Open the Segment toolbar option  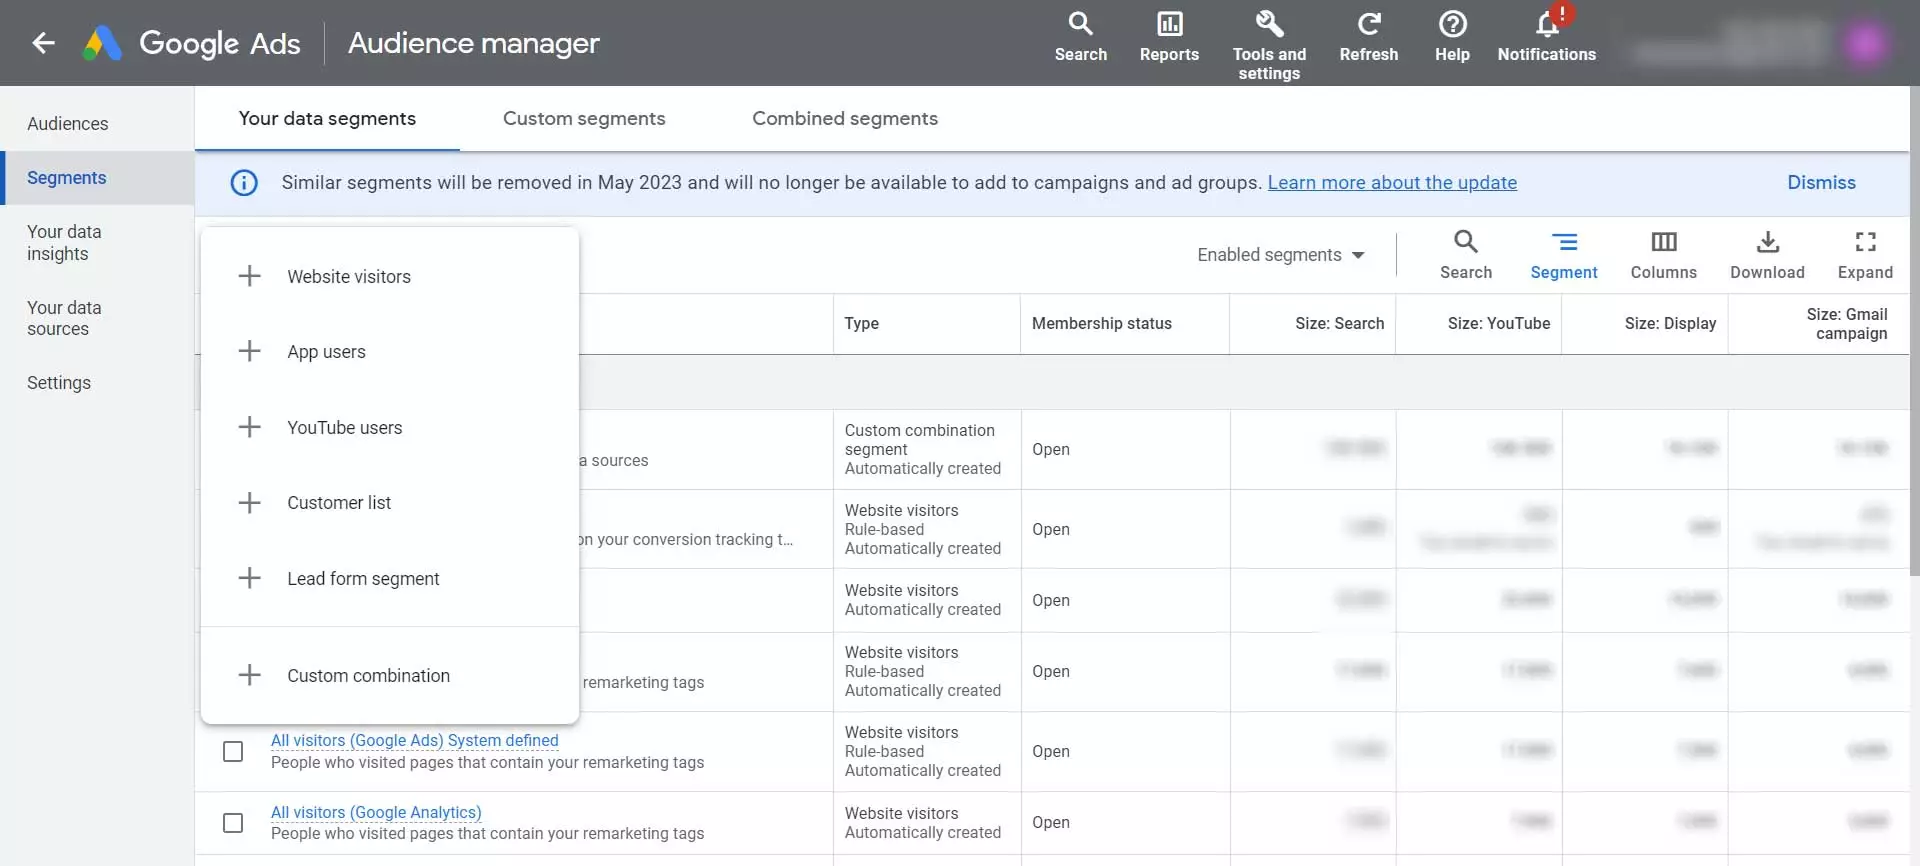click(1563, 255)
